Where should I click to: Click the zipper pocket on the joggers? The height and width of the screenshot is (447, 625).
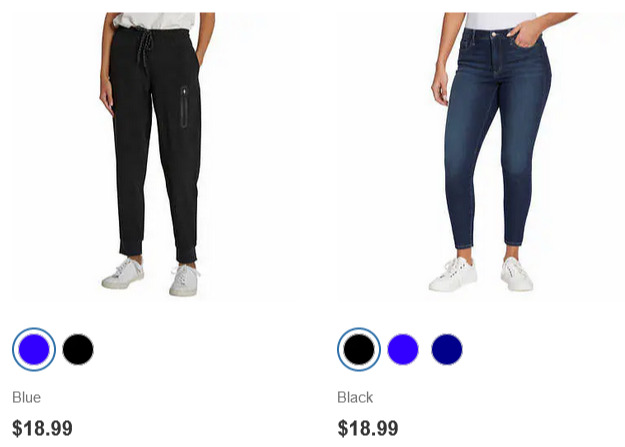pyautogui.click(x=184, y=106)
